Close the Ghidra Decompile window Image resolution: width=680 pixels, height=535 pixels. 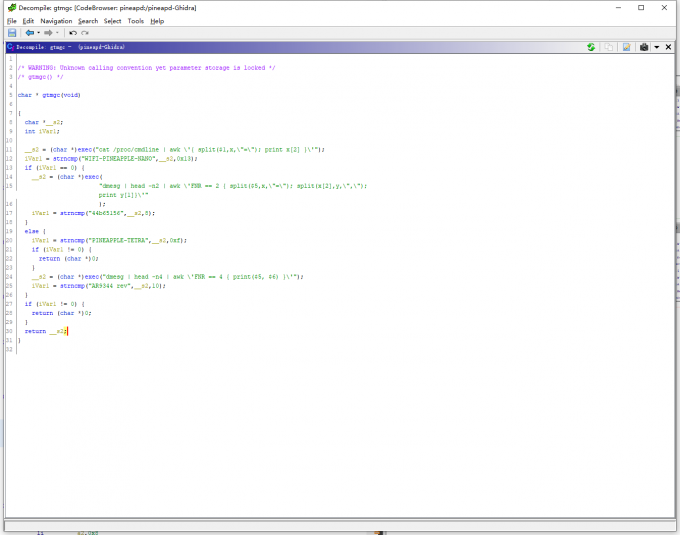coord(664,8)
